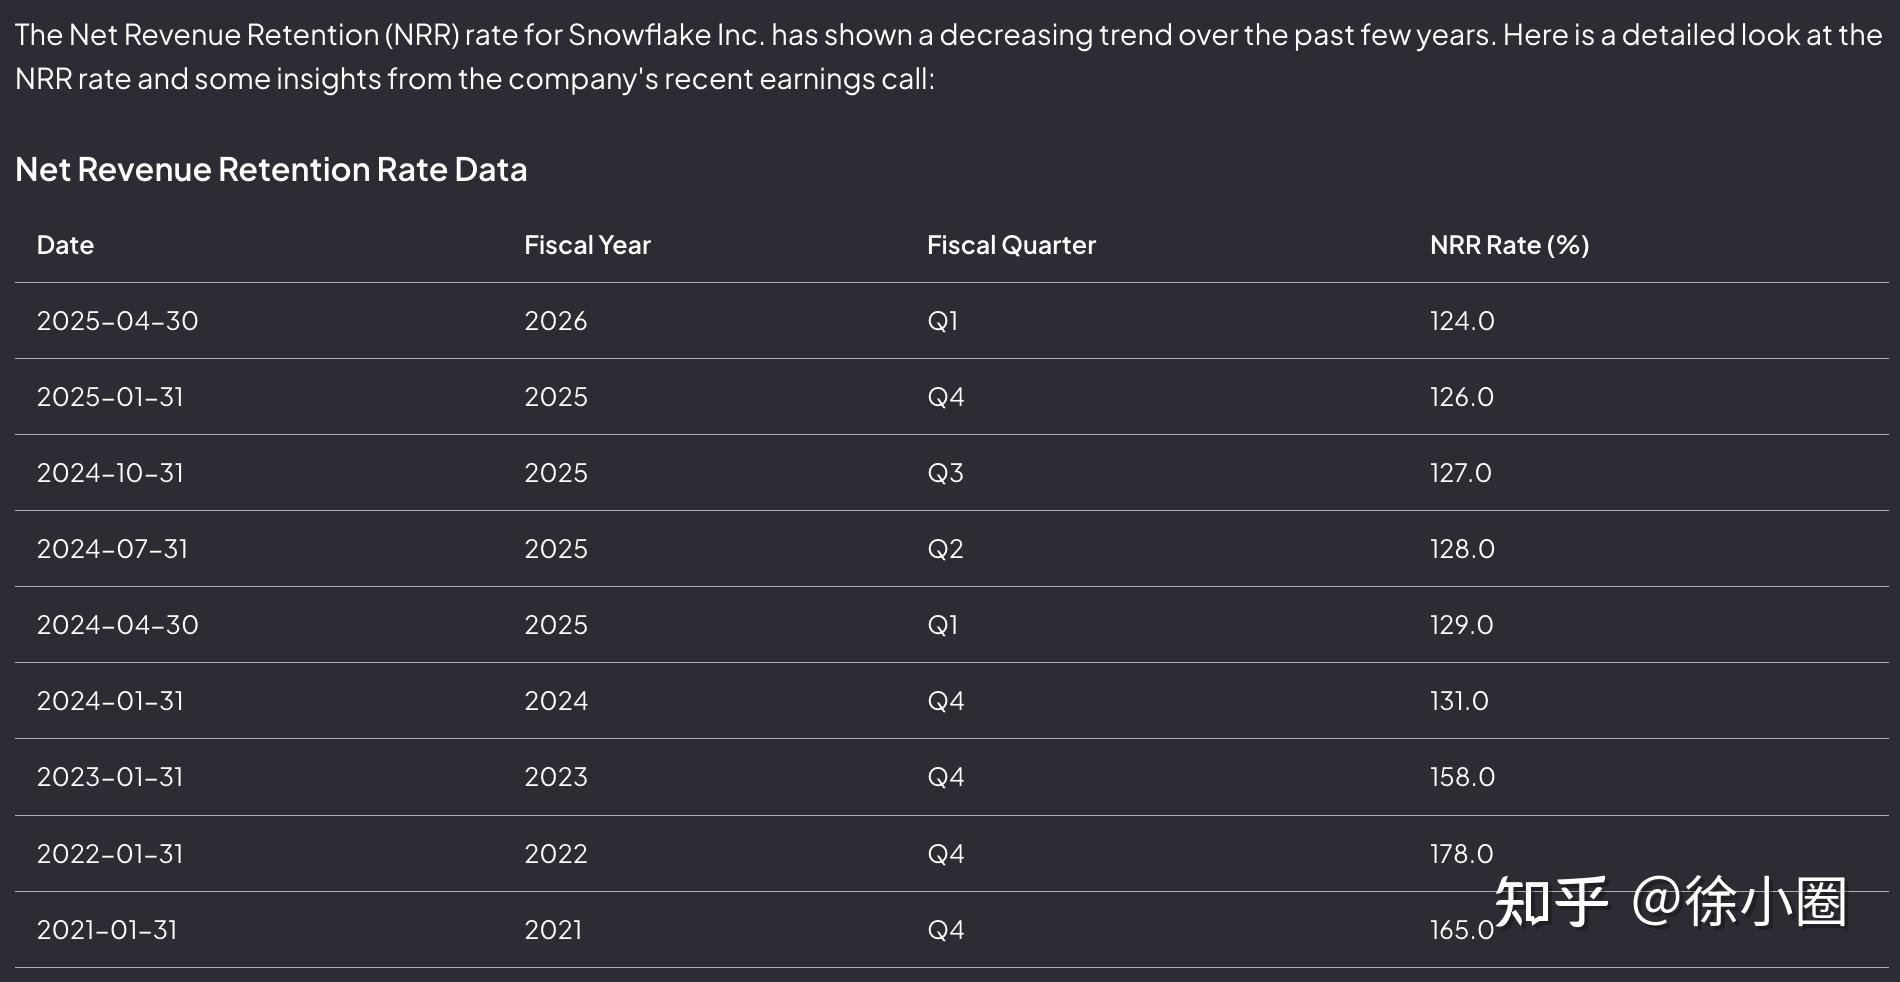
Task: Click the Net Revenue Retention Rate Data heading
Action: (x=271, y=169)
